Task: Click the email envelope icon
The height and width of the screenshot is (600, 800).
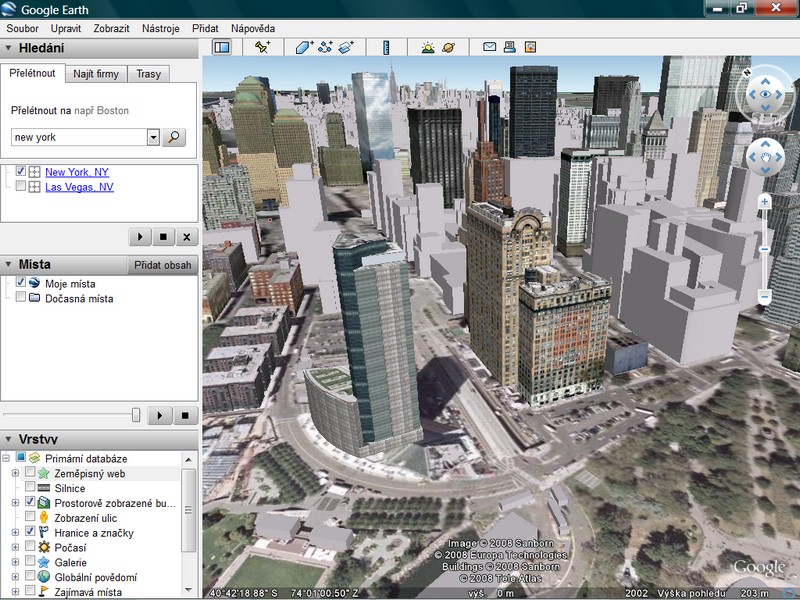Action: (x=489, y=47)
